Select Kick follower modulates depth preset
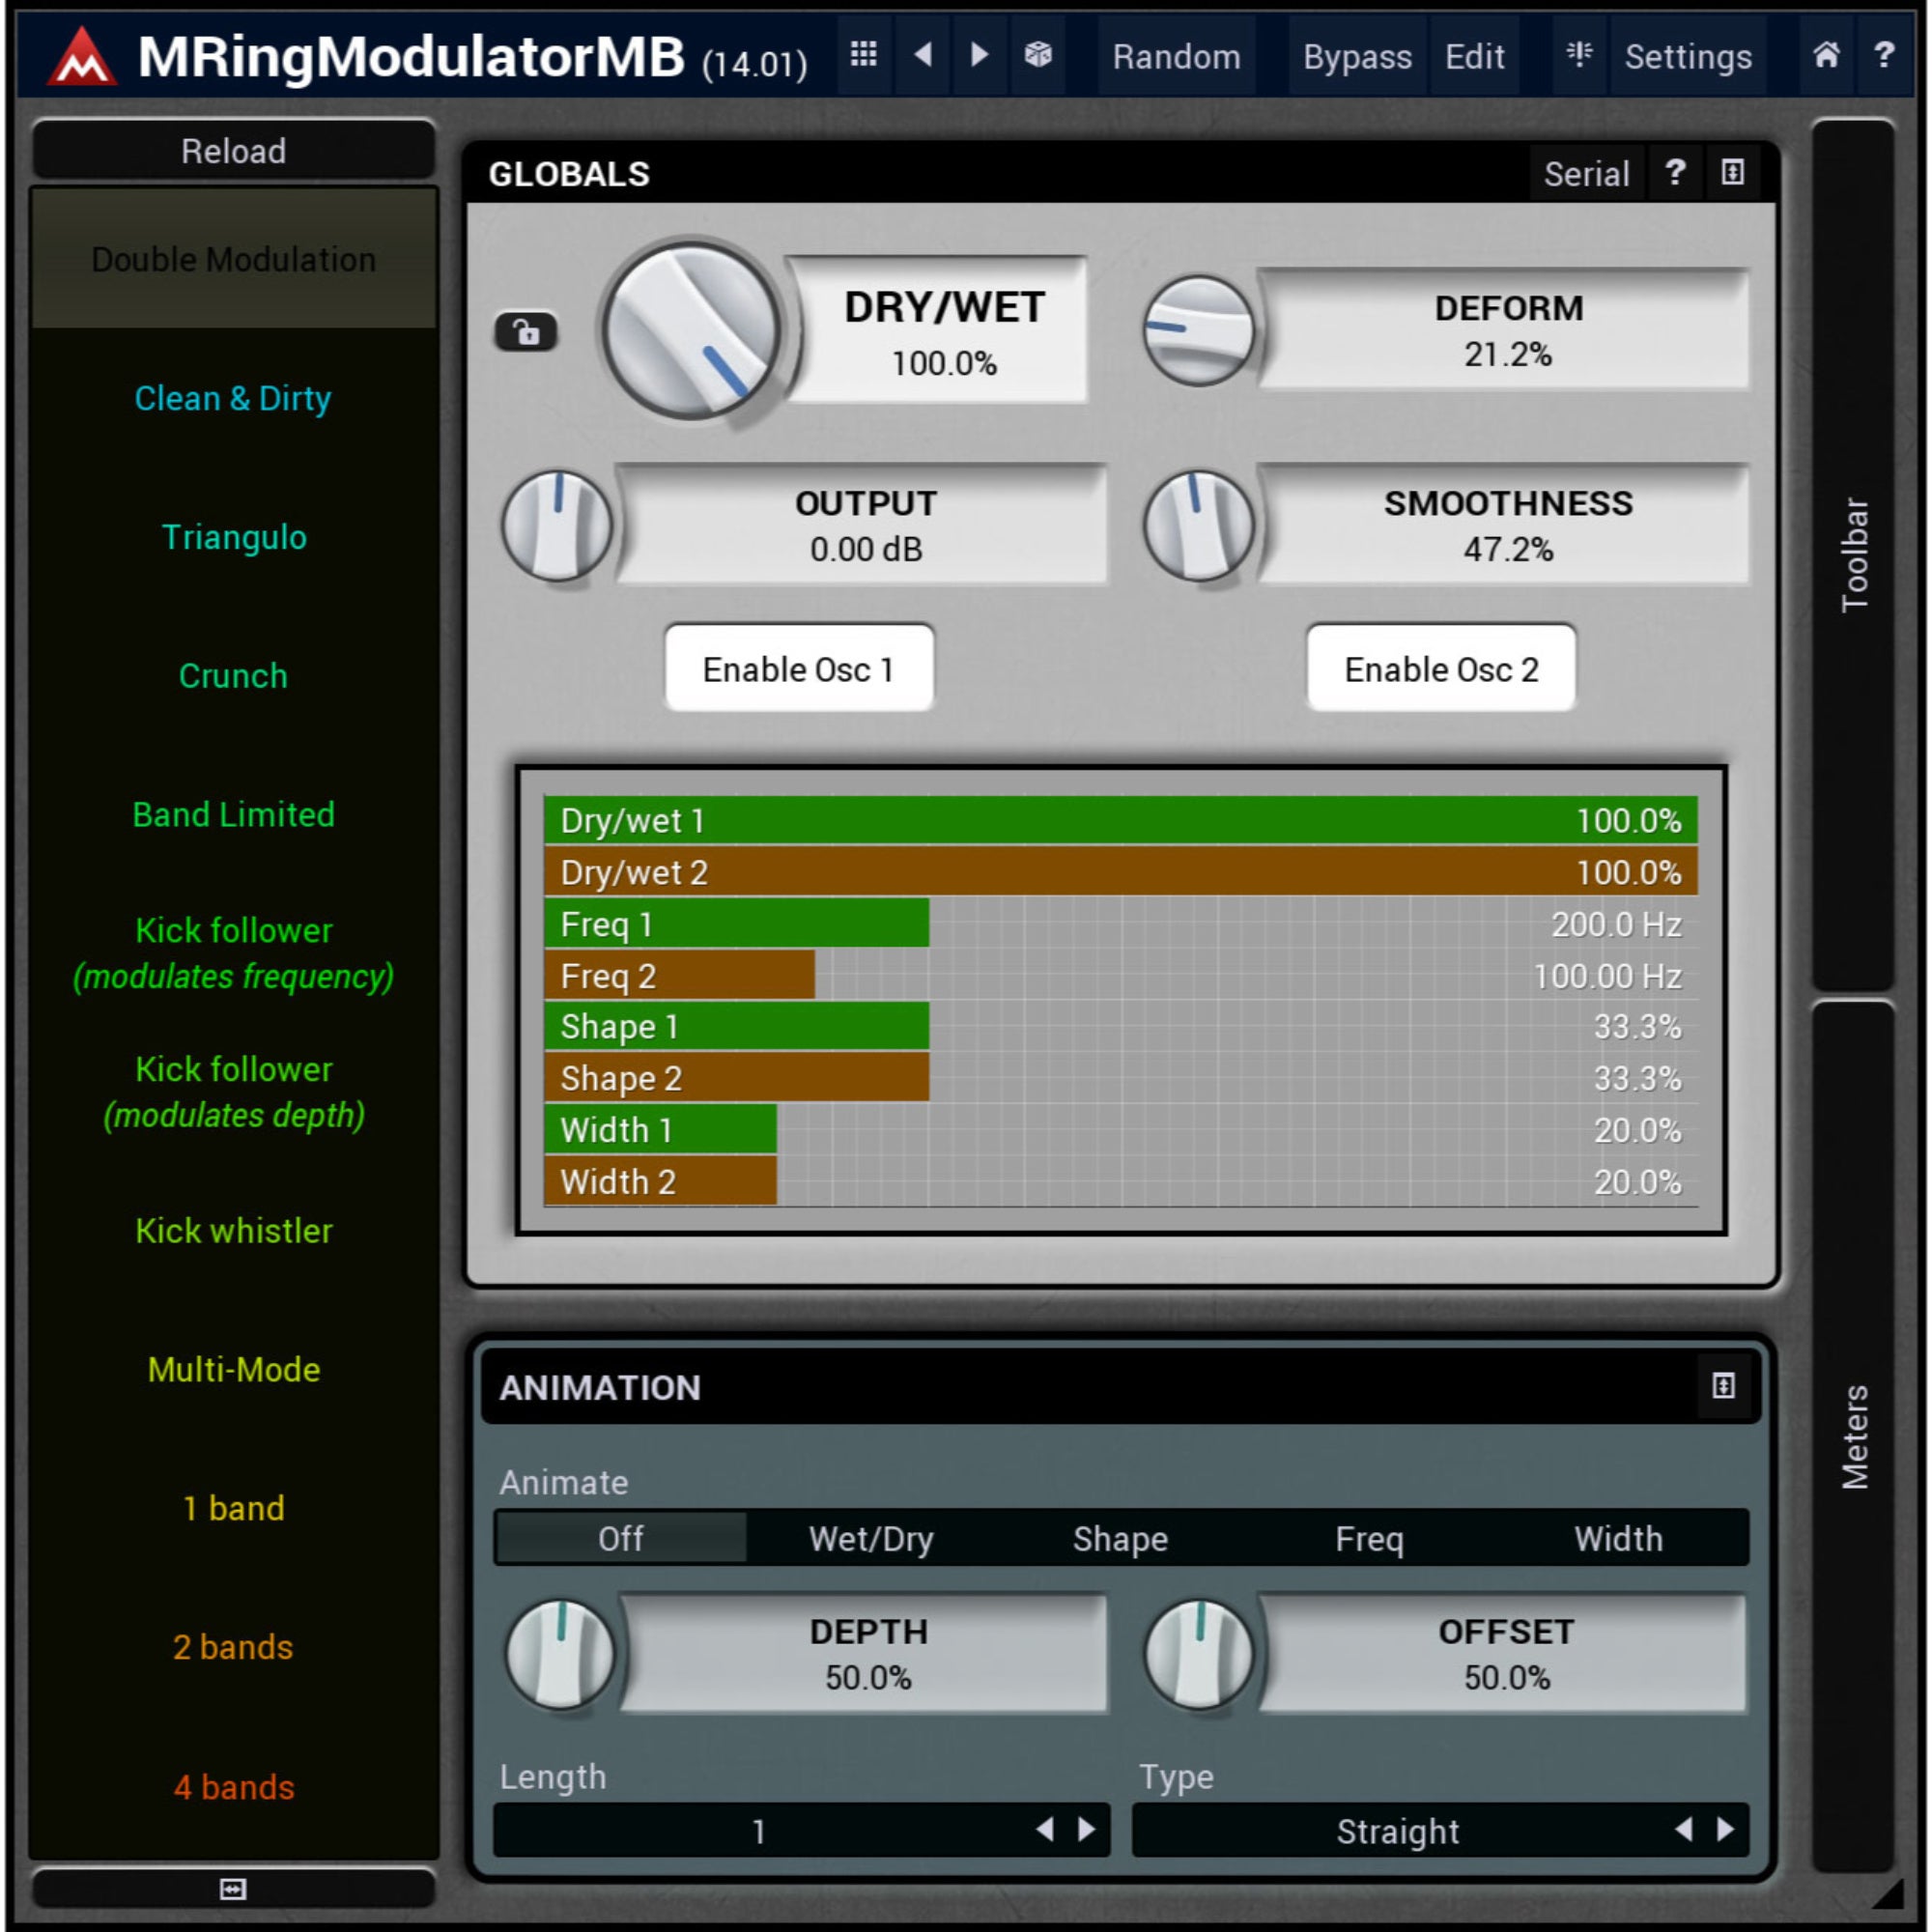Screen dimensions: 1932x1932 click(234, 1092)
